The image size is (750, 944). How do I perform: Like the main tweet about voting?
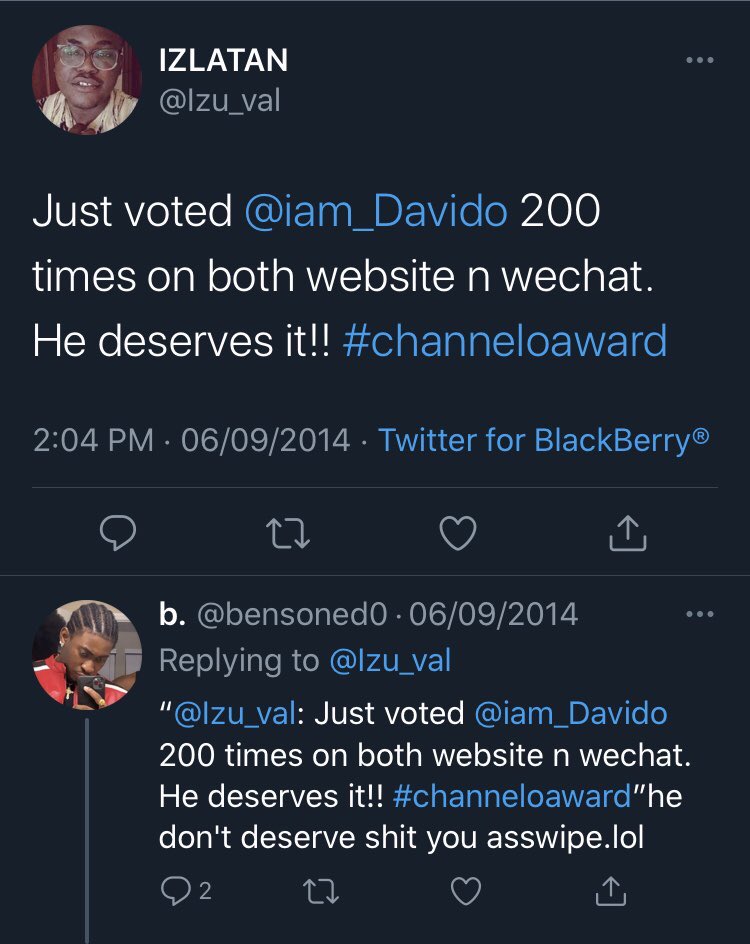458,535
